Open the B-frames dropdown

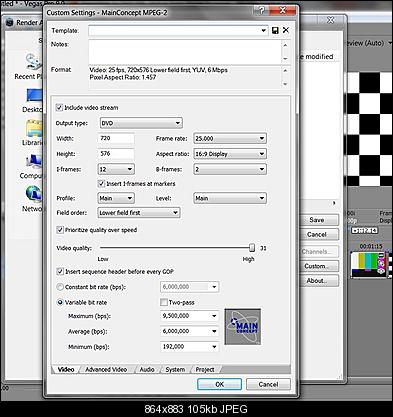click(x=230, y=169)
